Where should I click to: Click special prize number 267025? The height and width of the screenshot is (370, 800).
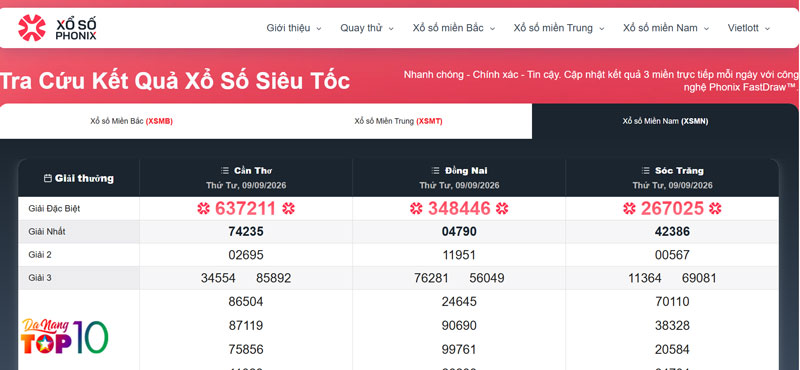coord(672,208)
